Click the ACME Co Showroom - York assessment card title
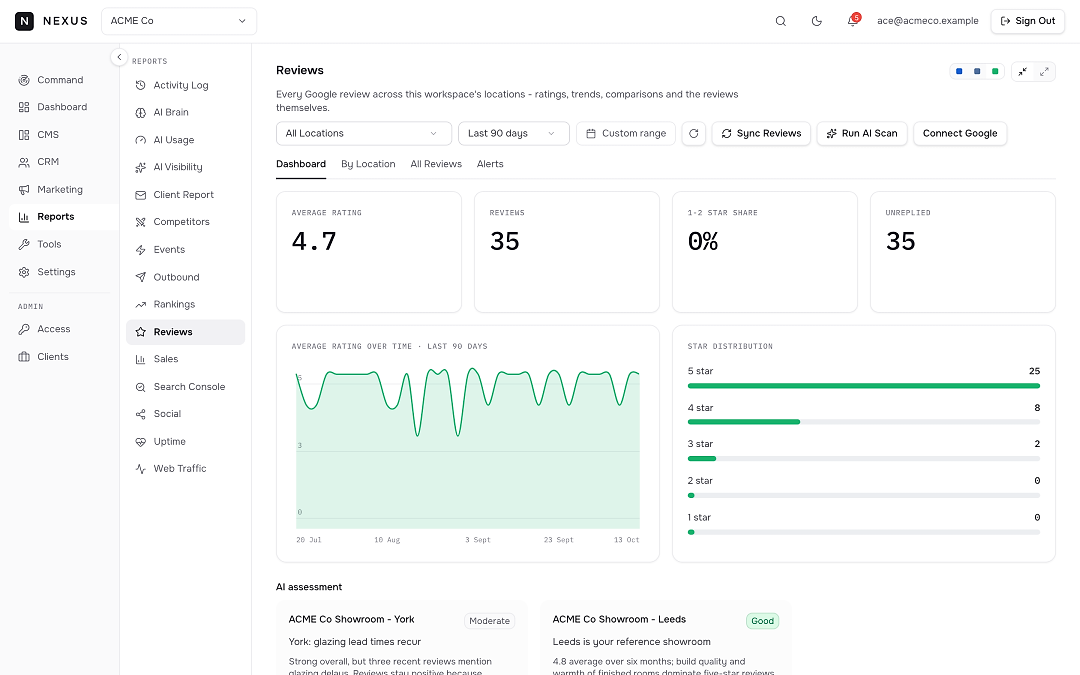This screenshot has height=675, width=1080. coord(351,619)
